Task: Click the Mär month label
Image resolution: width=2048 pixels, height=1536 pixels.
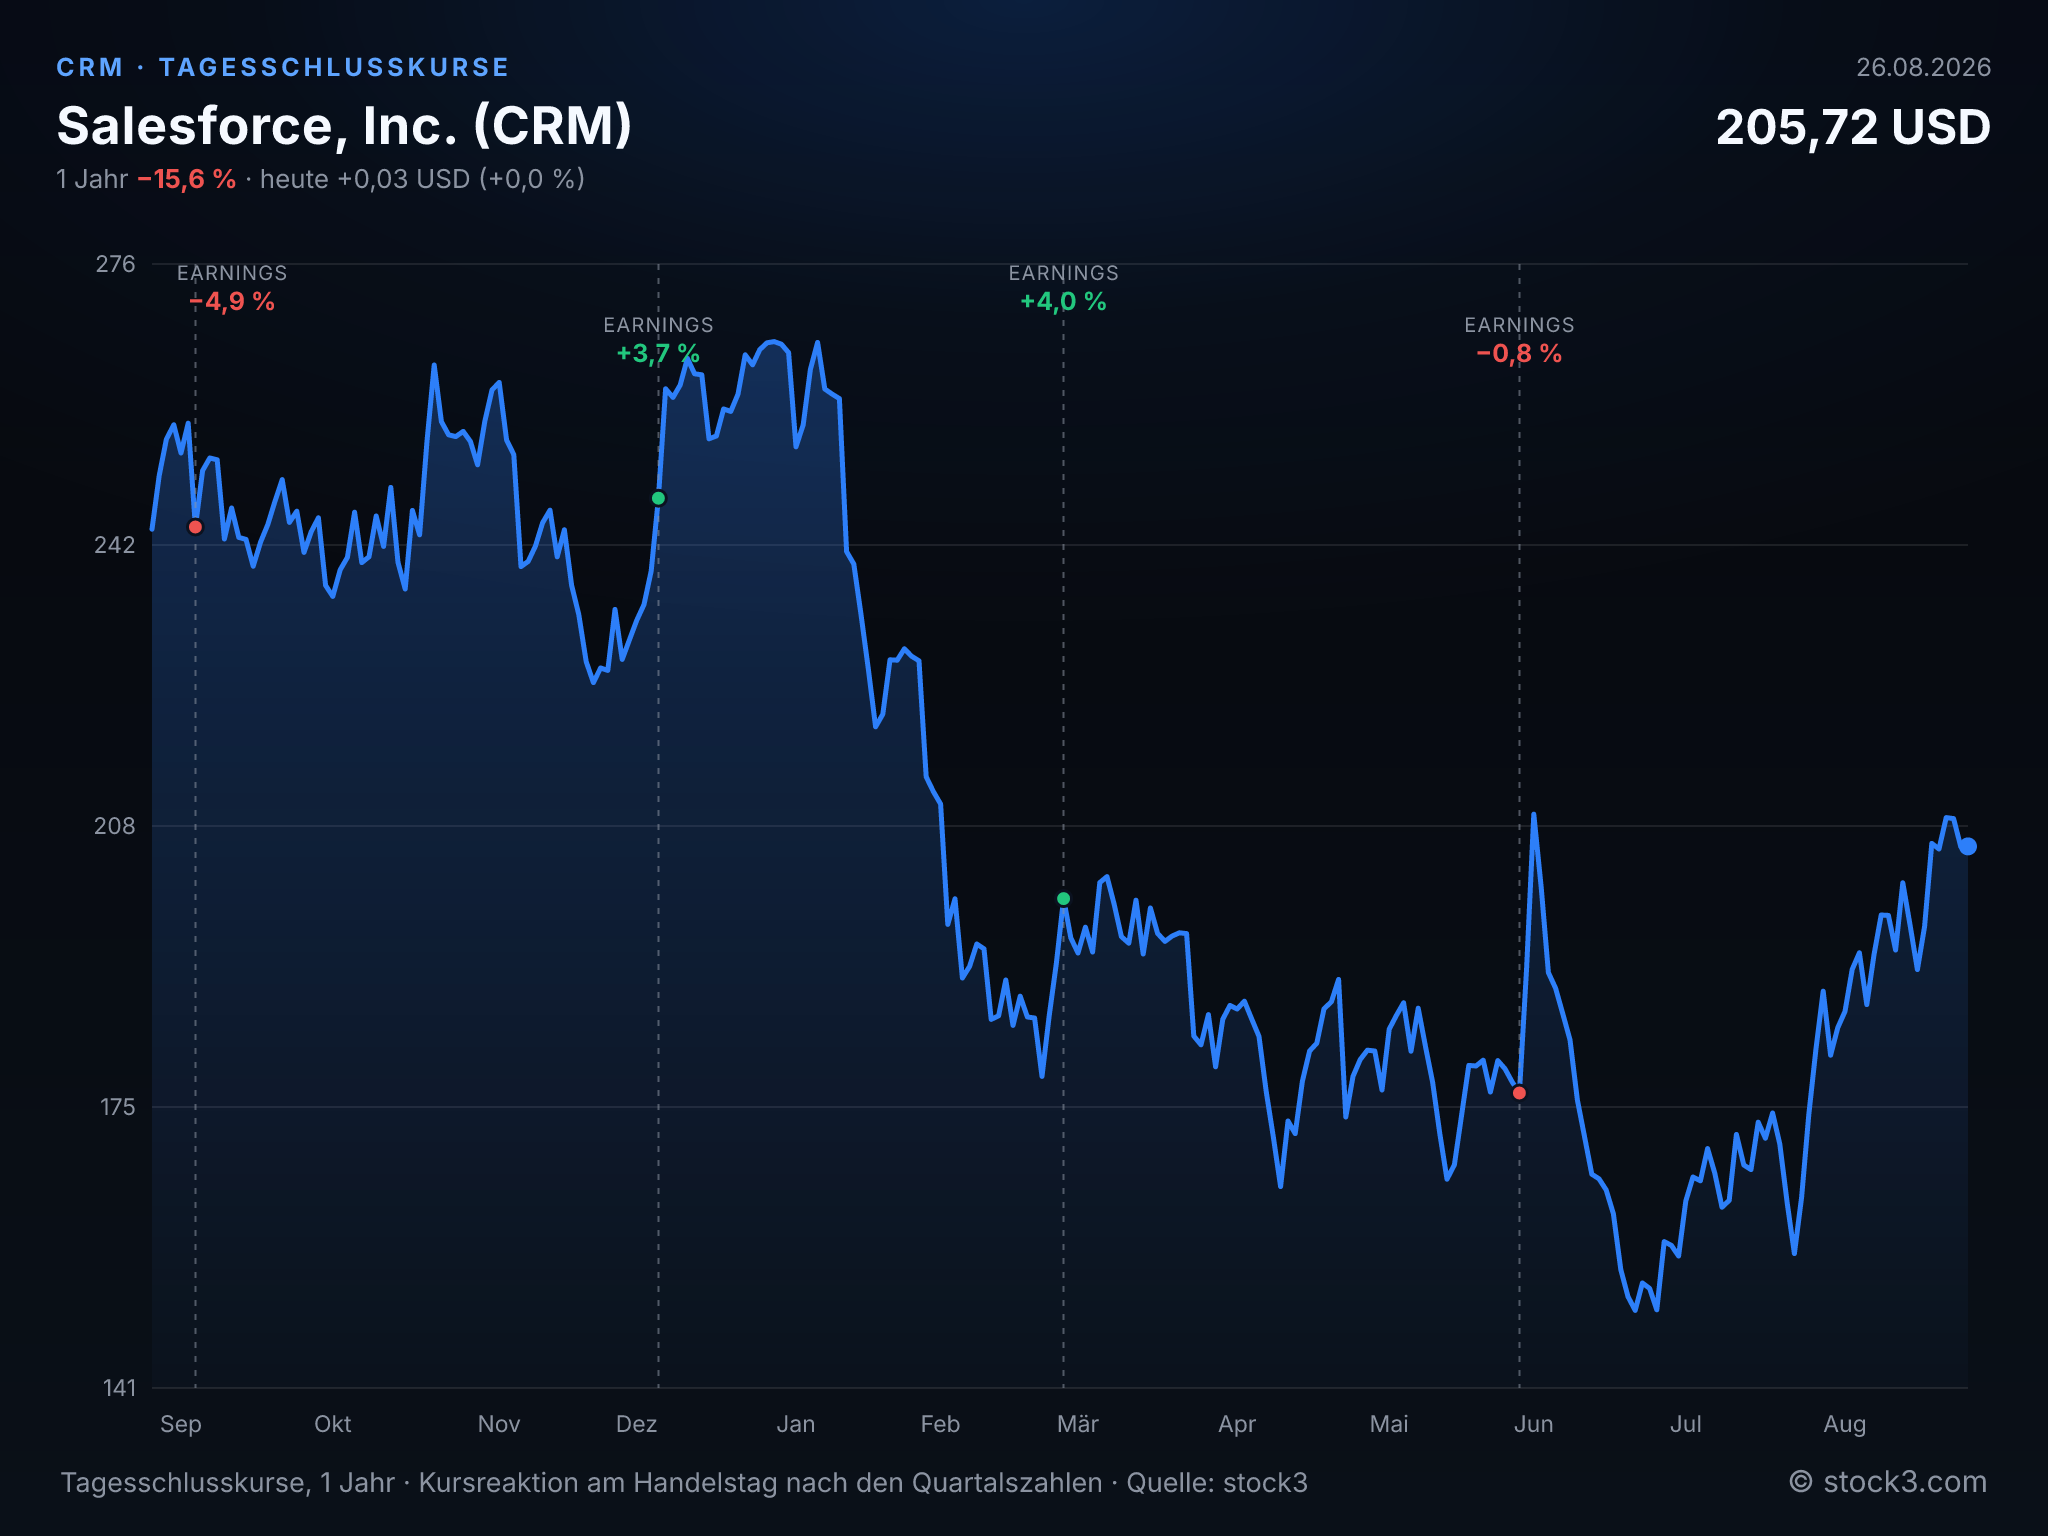Action: coord(1078,1424)
